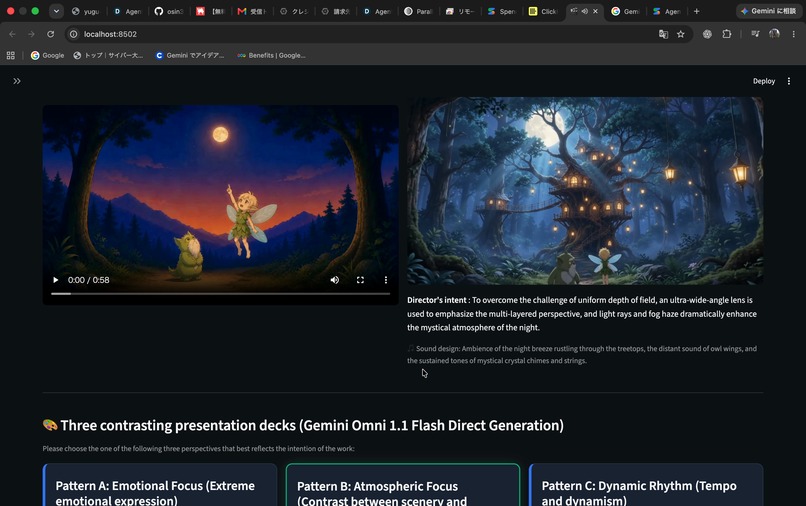This screenshot has width=806, height=506.
Task: Go back in browser history
Action: (x=12, y=34)
